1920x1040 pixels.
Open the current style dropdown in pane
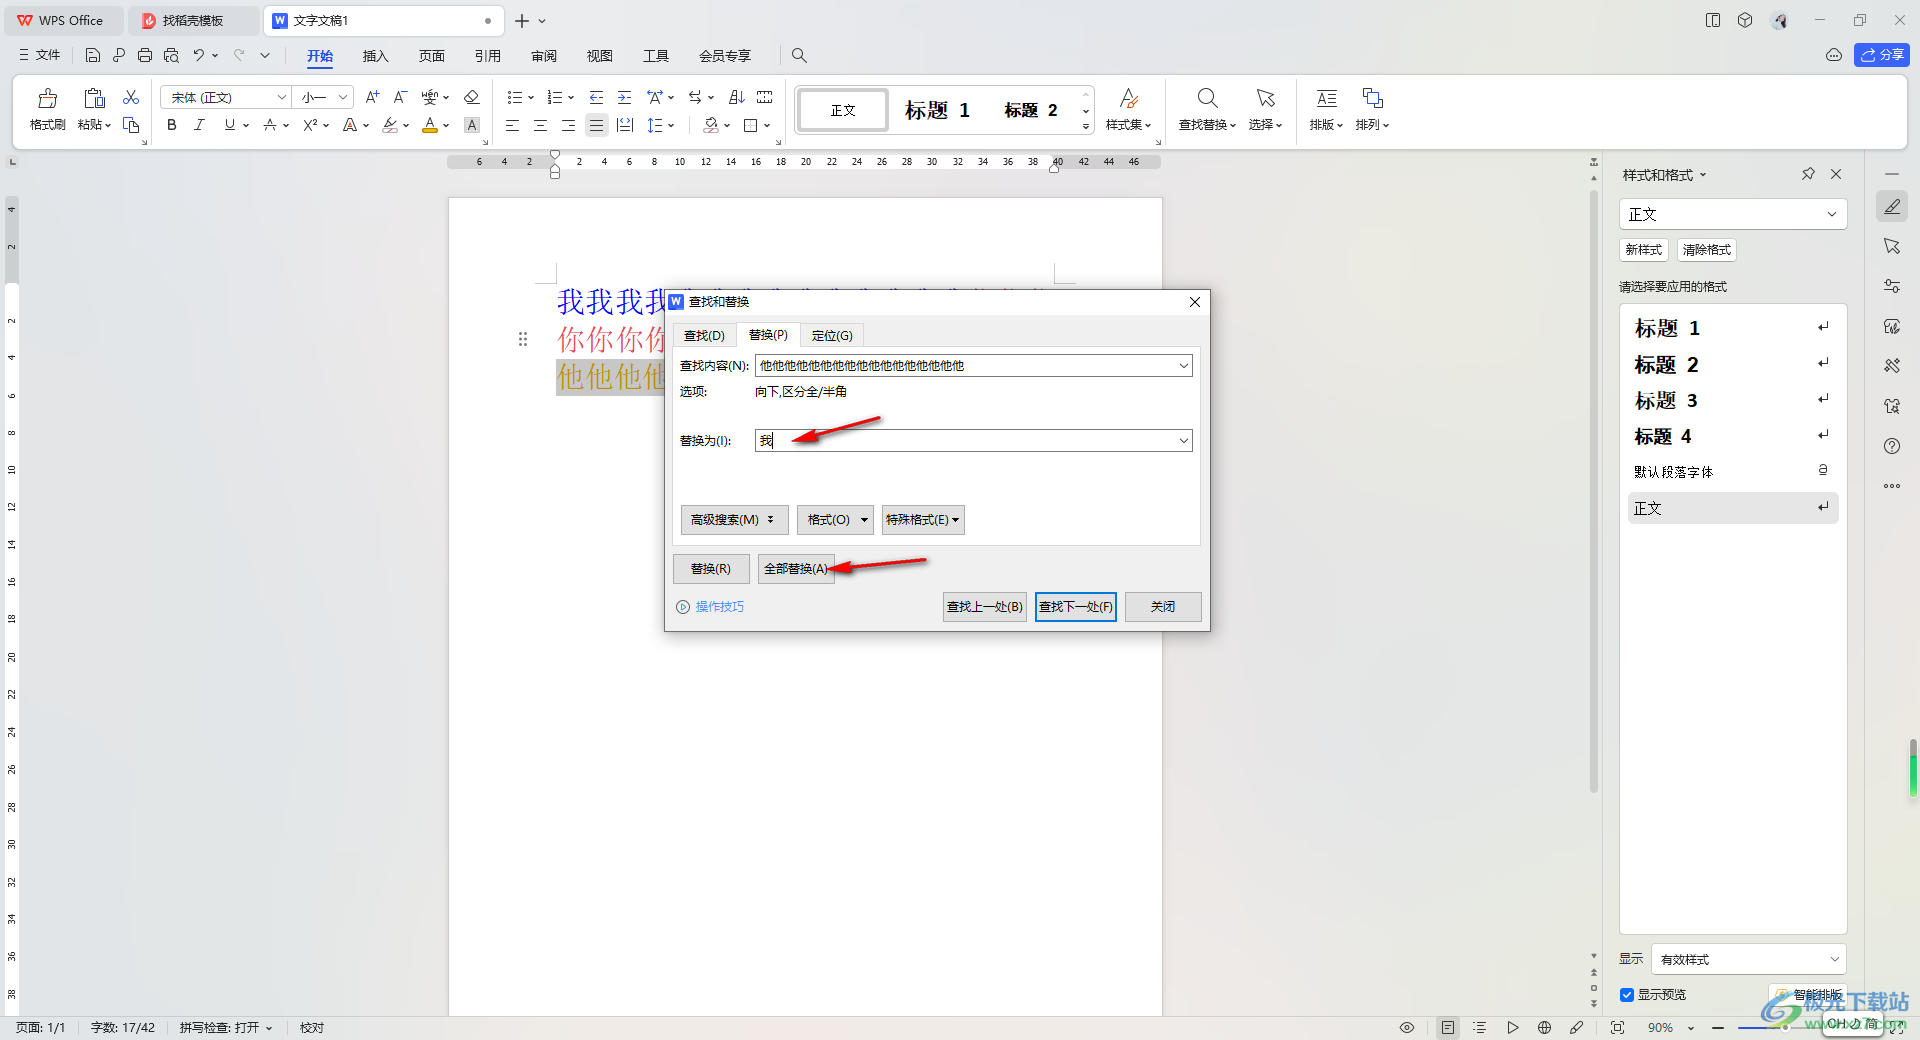click(x=1832, y=214)
